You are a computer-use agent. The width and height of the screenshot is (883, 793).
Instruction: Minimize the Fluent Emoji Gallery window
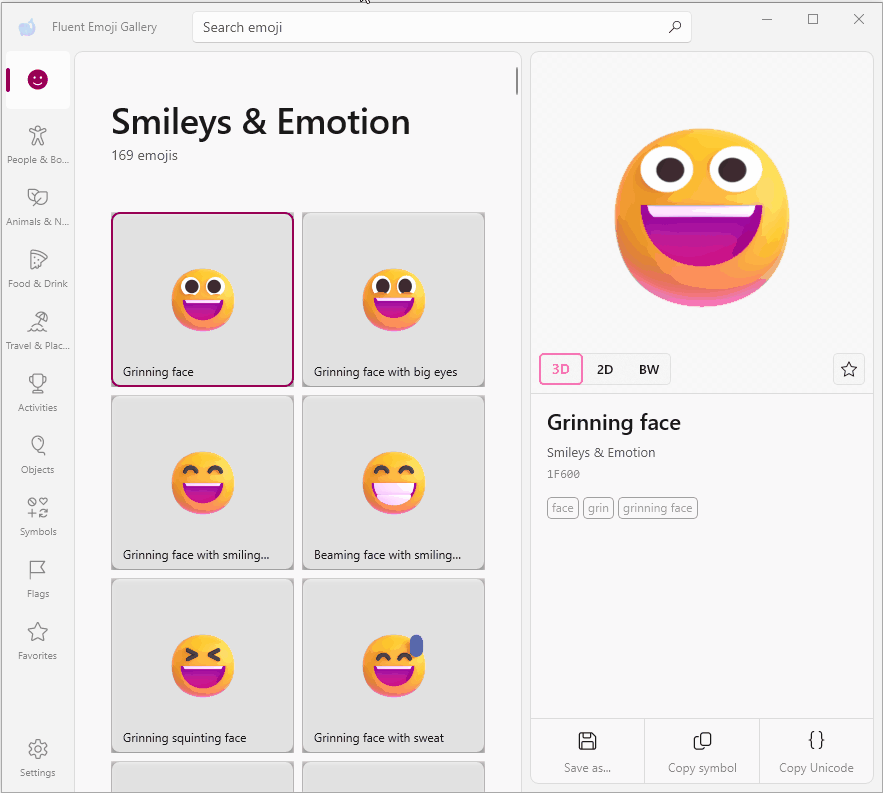point(767,19)
